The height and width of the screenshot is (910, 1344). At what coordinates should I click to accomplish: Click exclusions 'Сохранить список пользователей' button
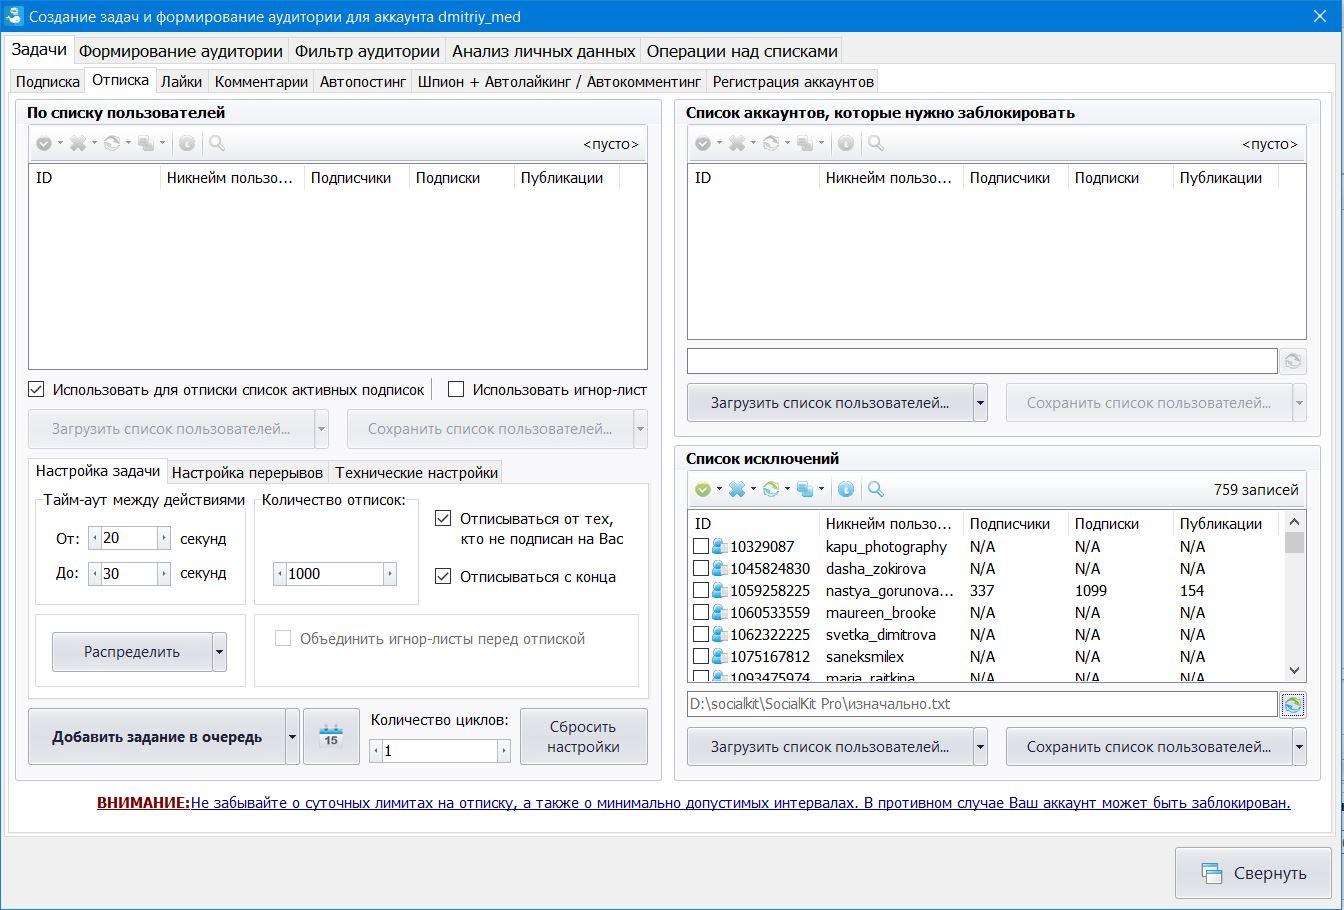click(x=1149, y=747)
